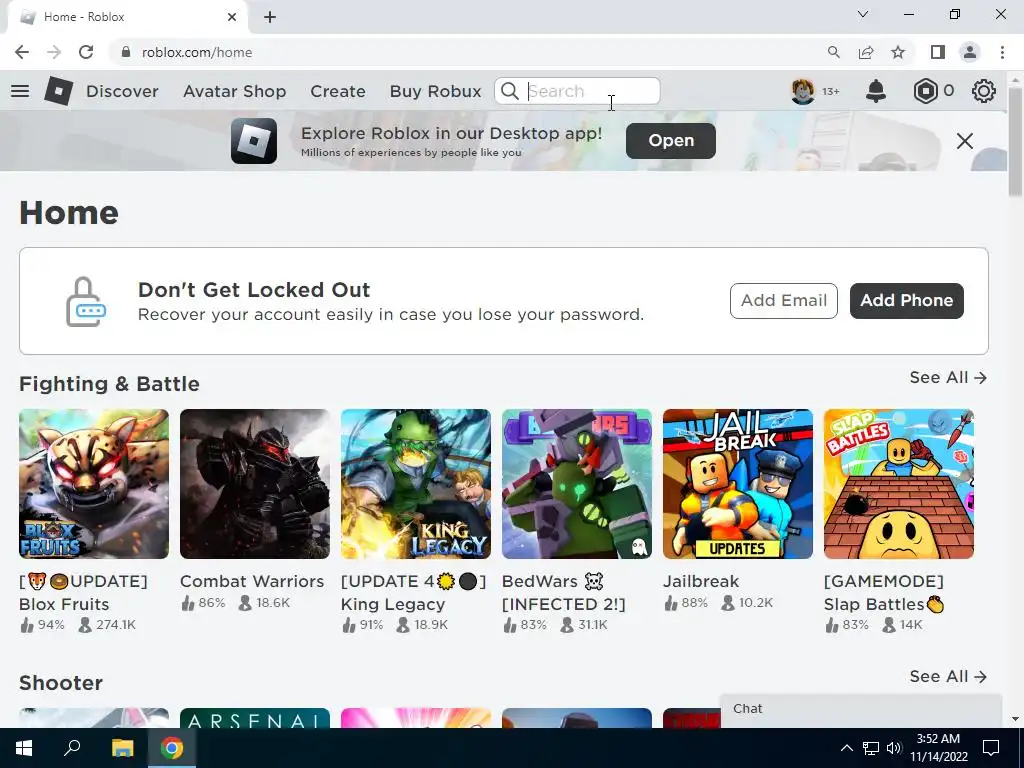Open Windows Action Center

point(991,748)
